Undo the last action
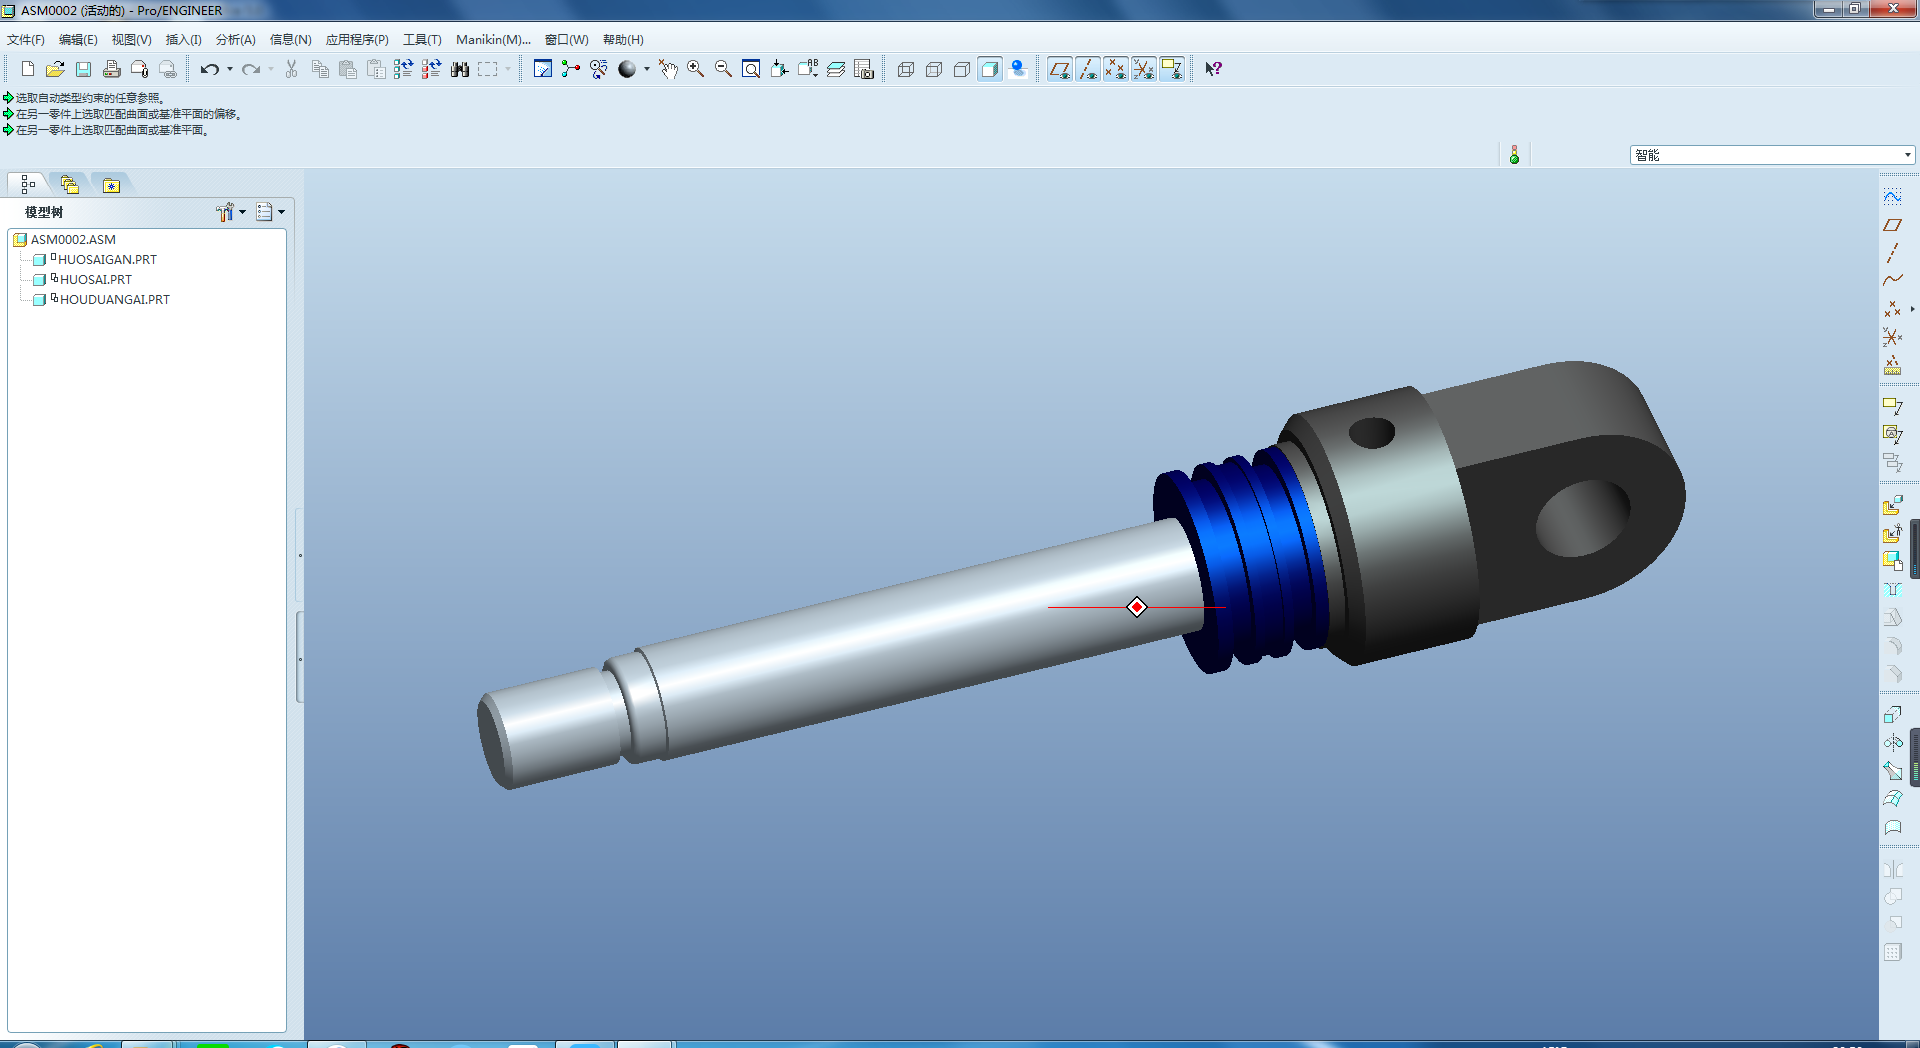1920x1048 pixels. tap(209, 69)
